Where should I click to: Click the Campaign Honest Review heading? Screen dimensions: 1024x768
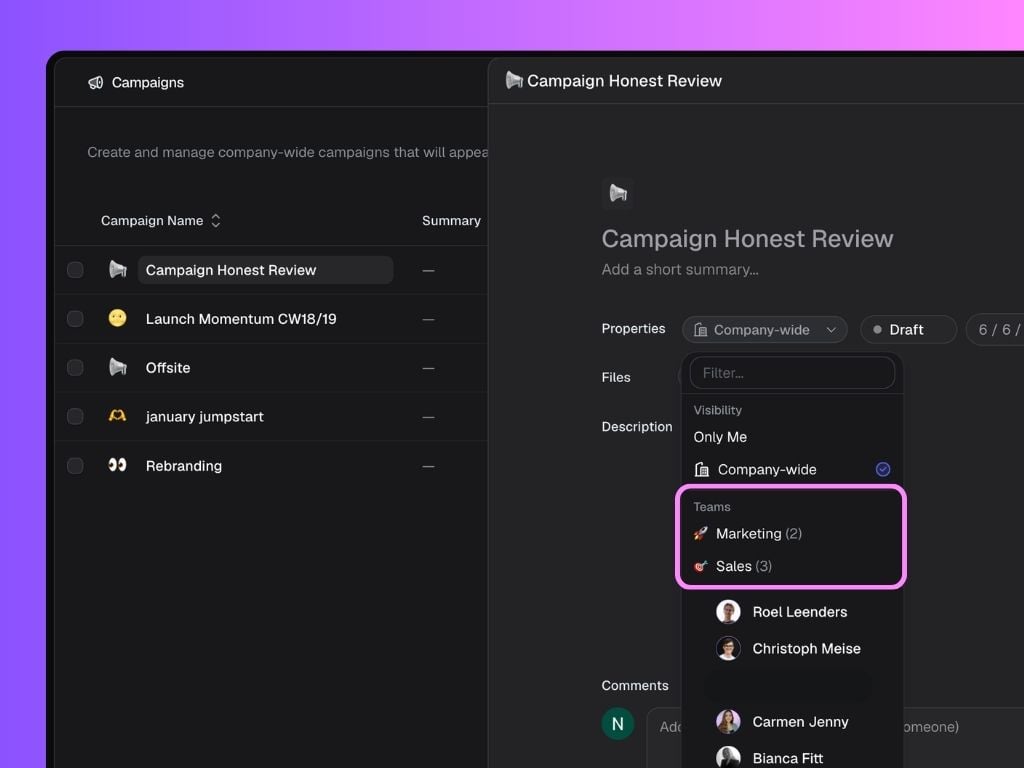pos(747,238)
